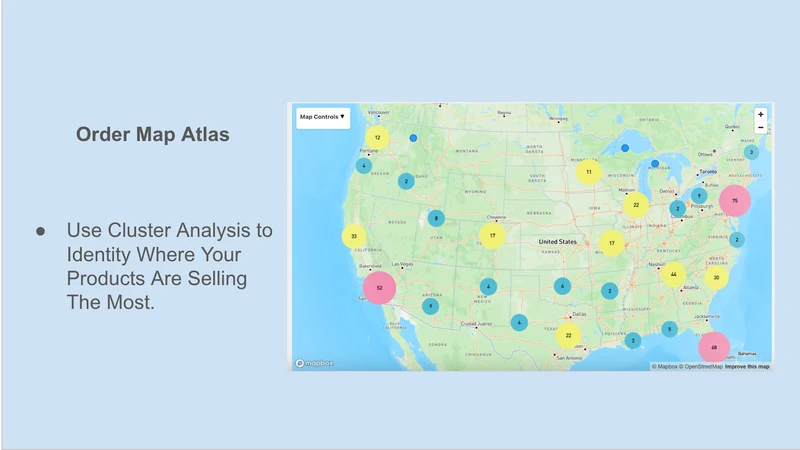800x450 pixels.
Task: Open the © OpenStreetMap attribution link
Action: tap(701, 366)
